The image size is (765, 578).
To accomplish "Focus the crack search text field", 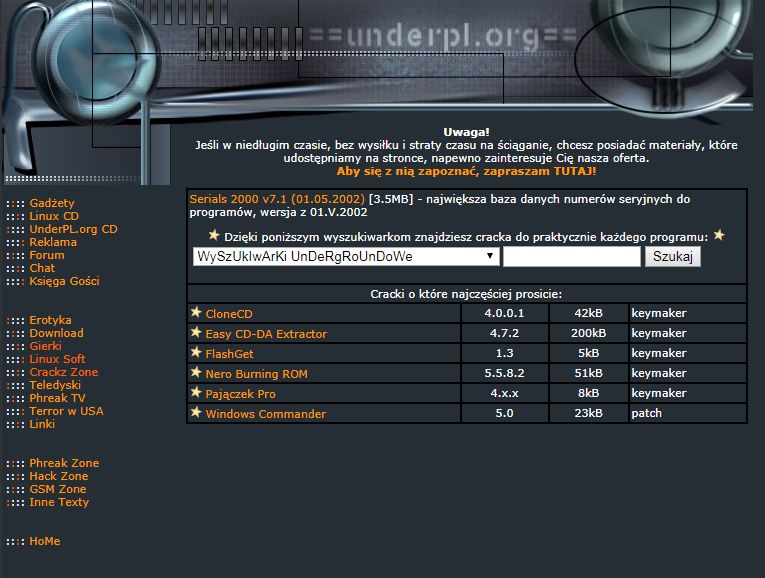I will [x=571, y=257].
